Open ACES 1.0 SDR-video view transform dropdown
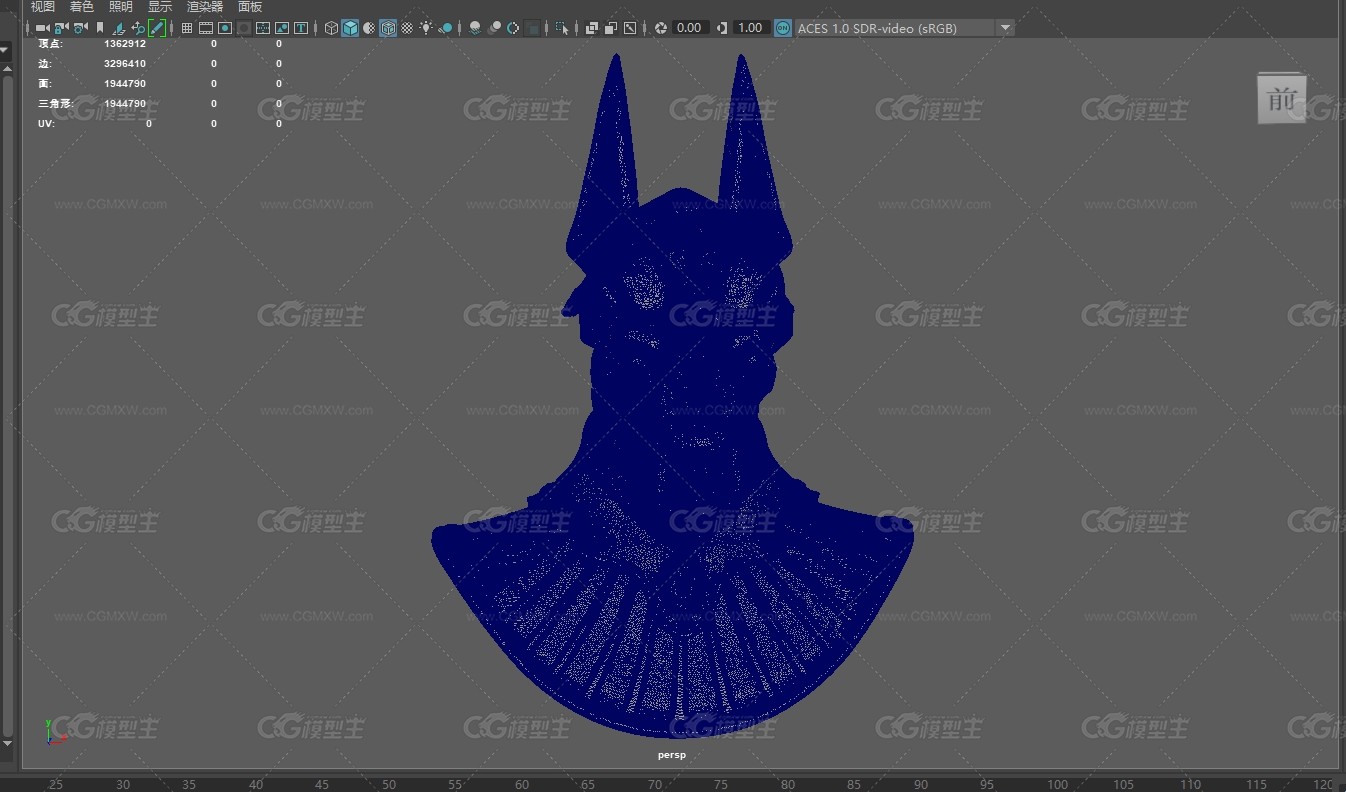1346x792 pixels. click(x=905, y=28)
